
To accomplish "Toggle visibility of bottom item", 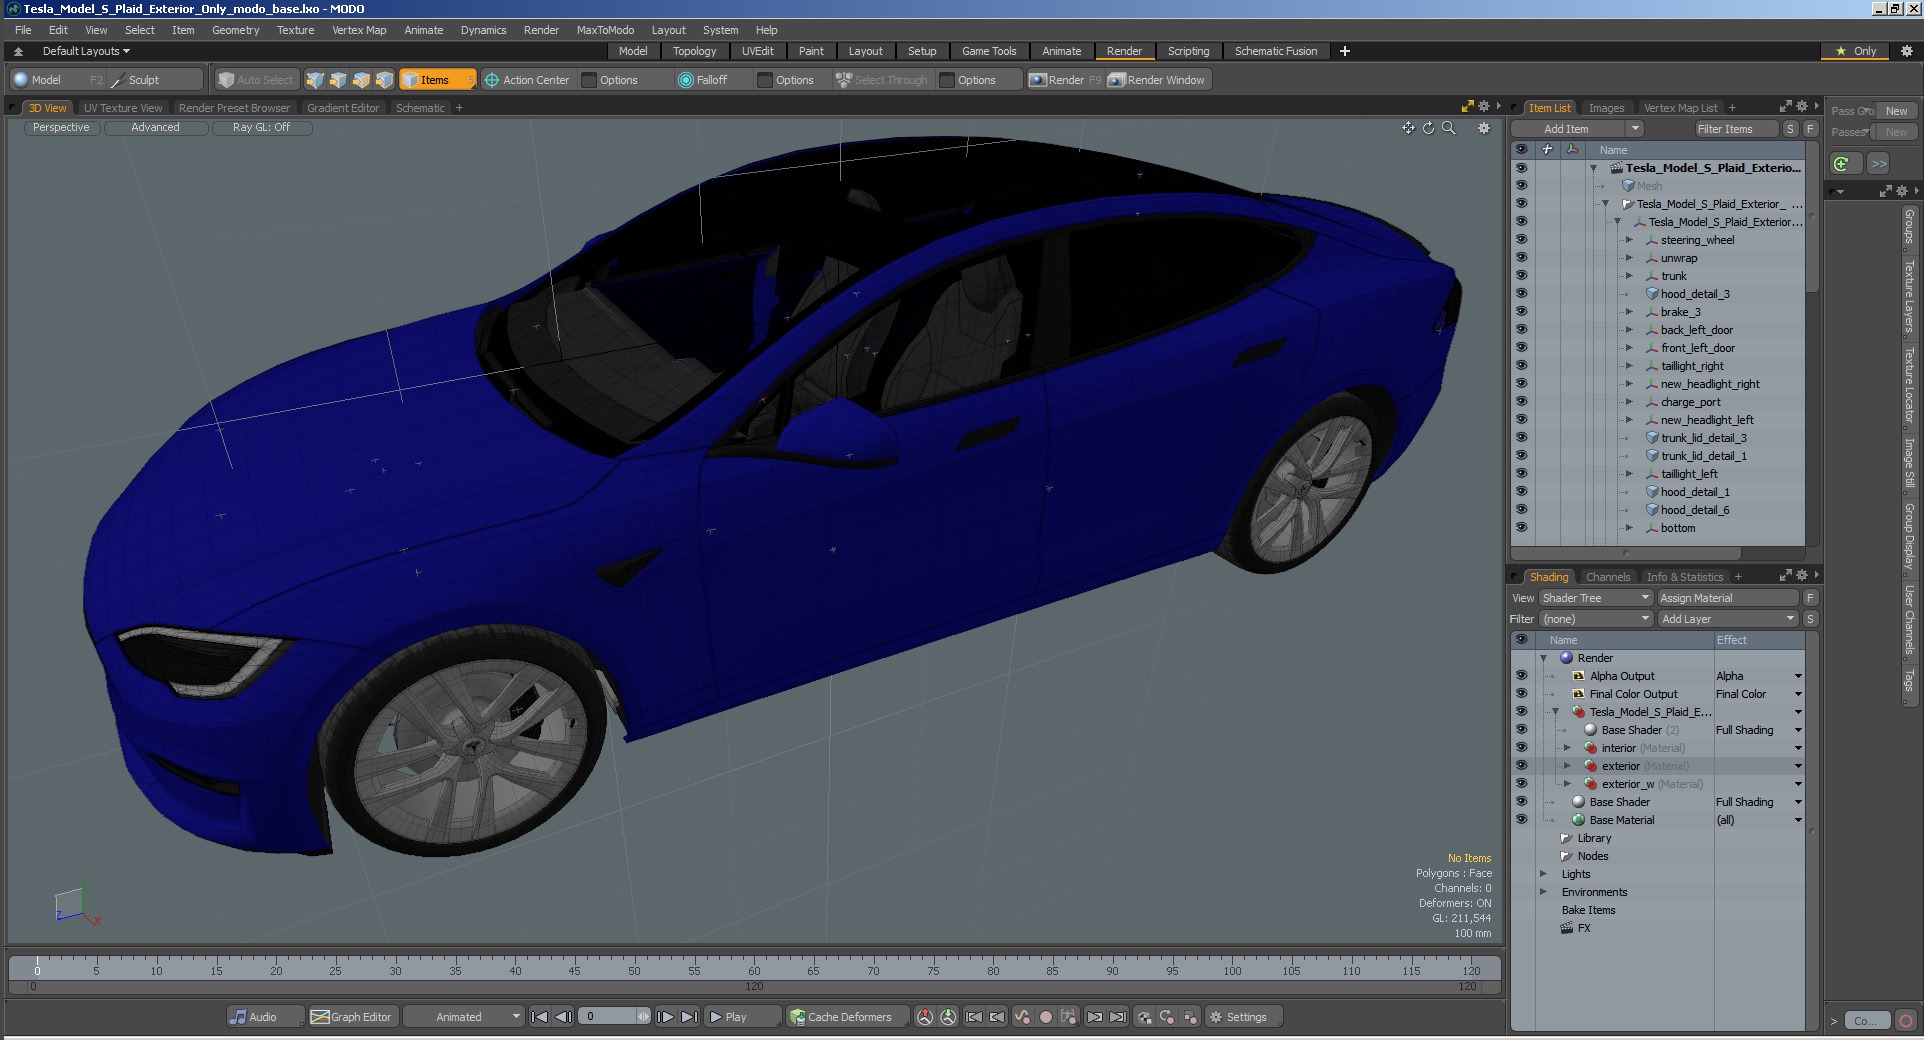I will click(1521, 528).
